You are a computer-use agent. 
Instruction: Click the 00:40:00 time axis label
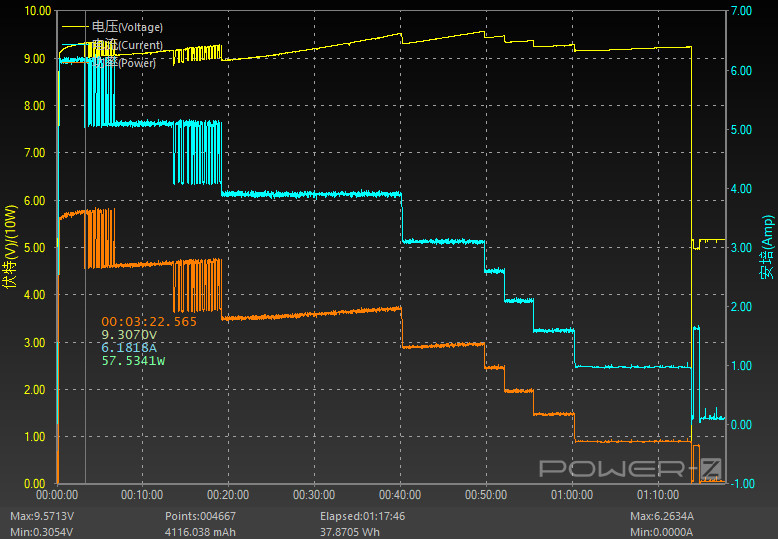coord(400,495)
